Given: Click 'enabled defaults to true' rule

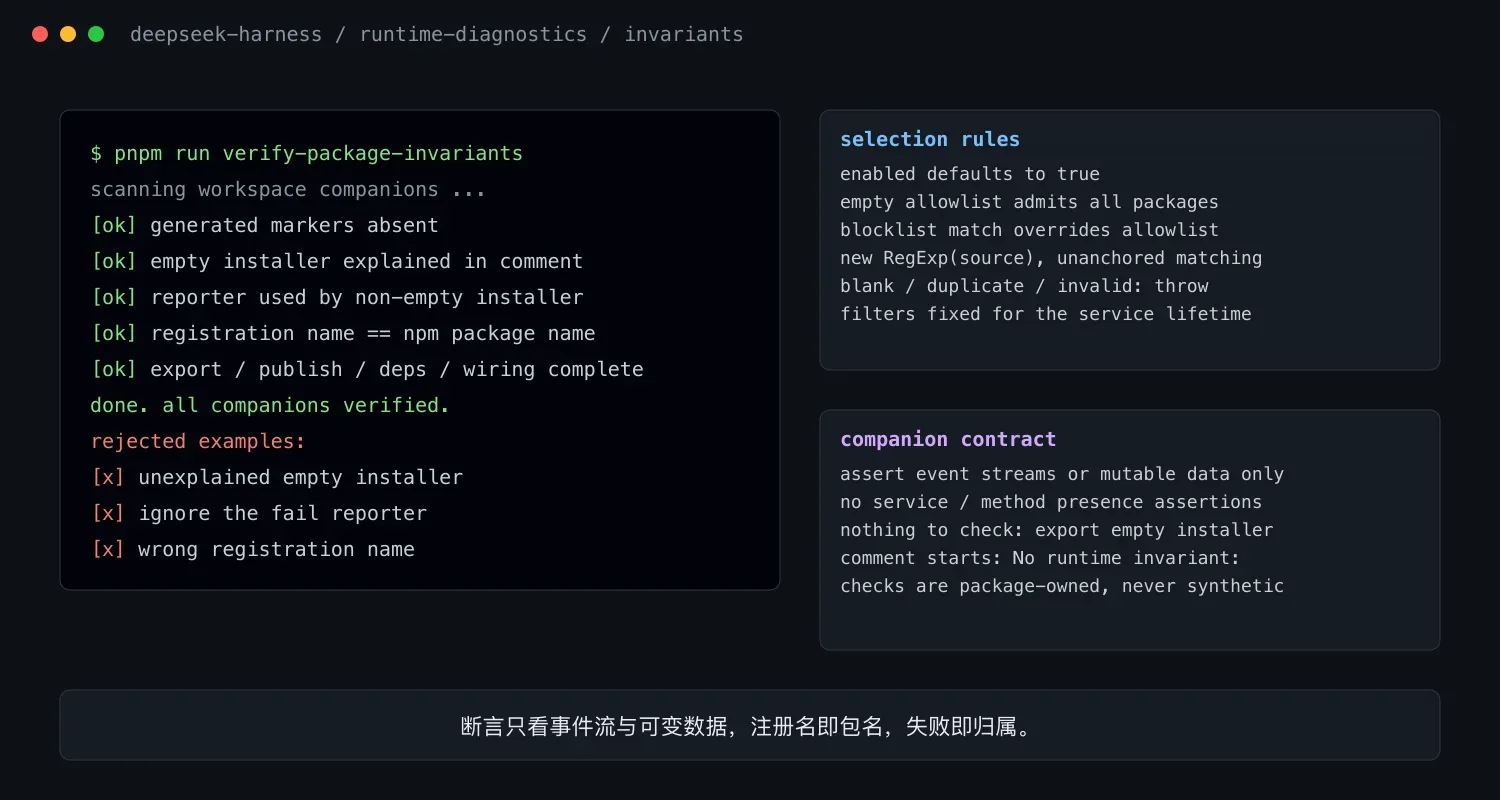Looking at the screenshot, I should 970,174.
